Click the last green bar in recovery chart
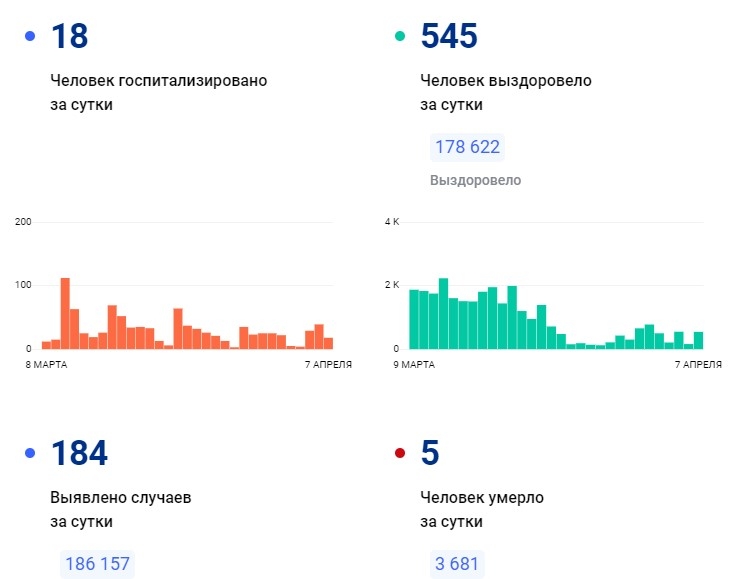This screenshot has height=579, width=751. [698, 340]
